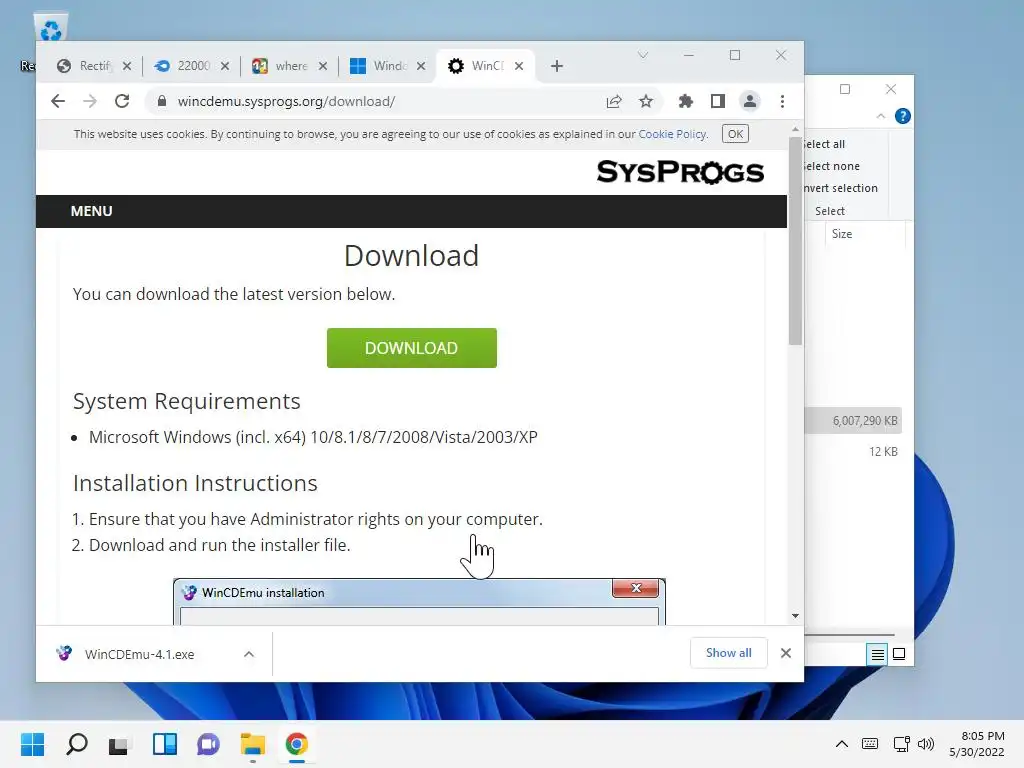This screenshot has height=768, width=1024.
Task: Open the volume tray icon
Action: click(926, 744)
